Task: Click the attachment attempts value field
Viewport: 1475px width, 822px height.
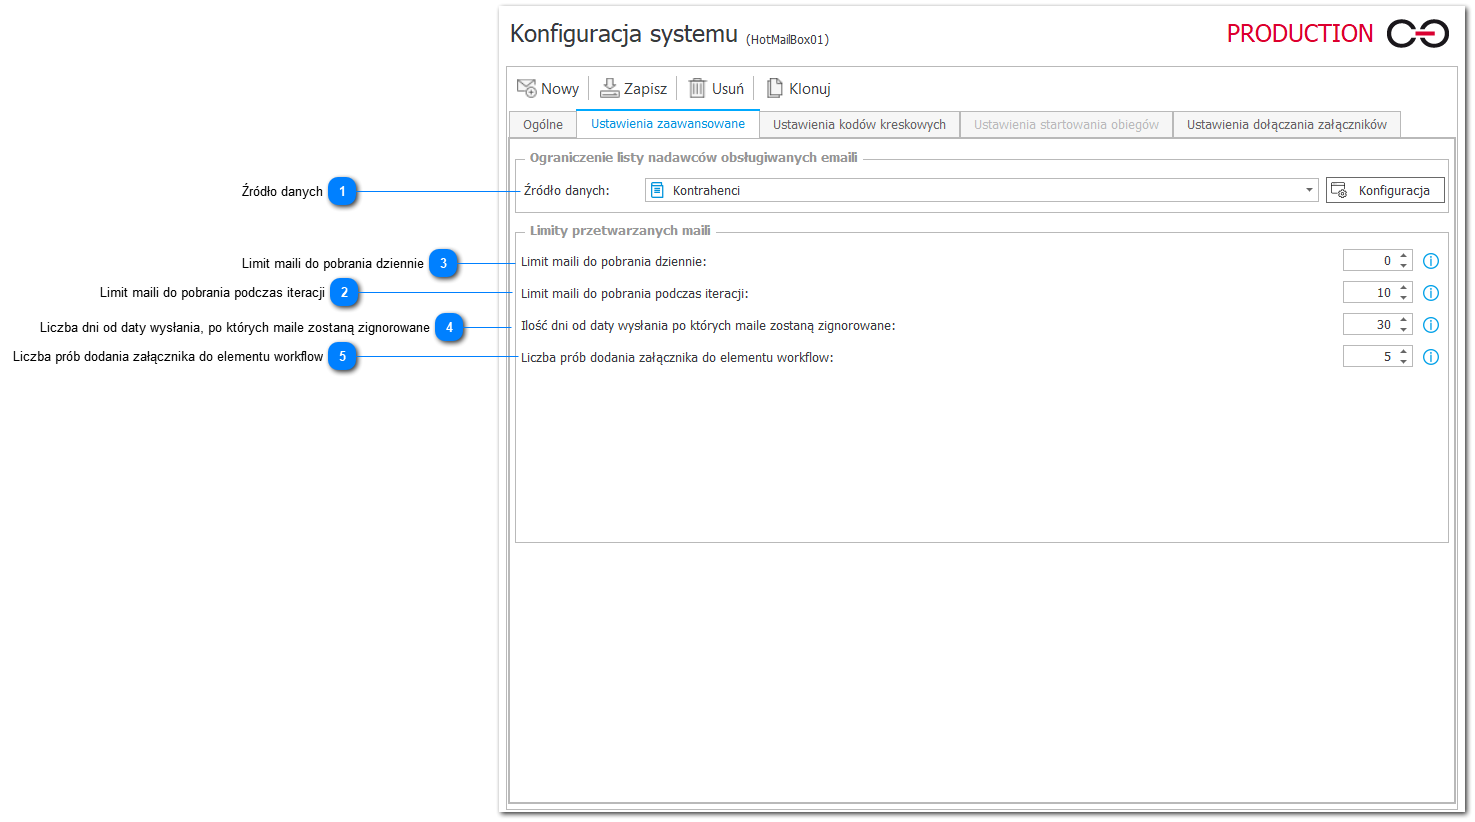Action: 1369,357
